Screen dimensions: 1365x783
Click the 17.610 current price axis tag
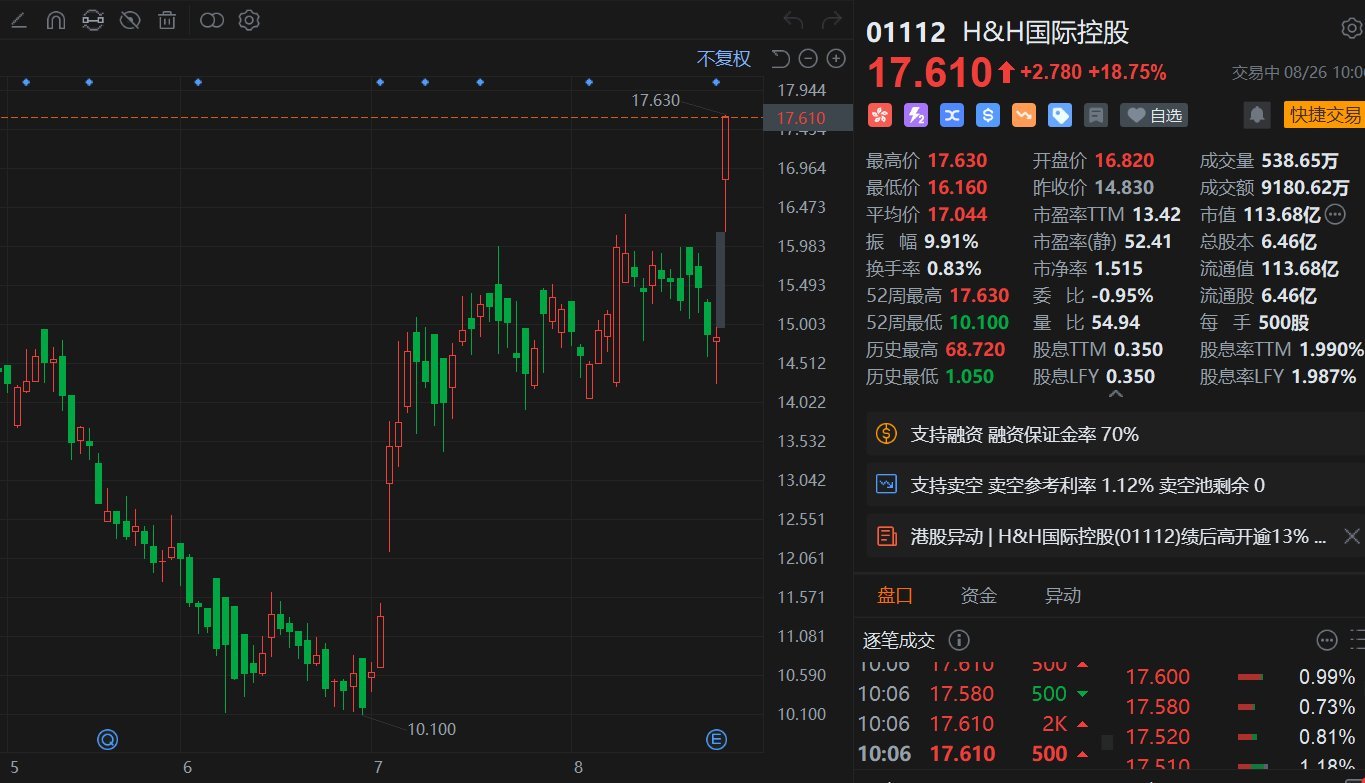807,118
